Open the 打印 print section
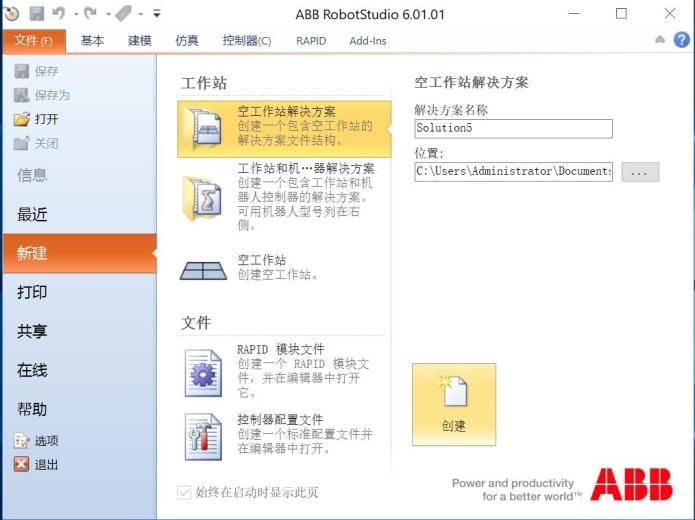Image resolution: width=695 pixels, height=520 pixels. pyautogui.click(x=32, y=292)
